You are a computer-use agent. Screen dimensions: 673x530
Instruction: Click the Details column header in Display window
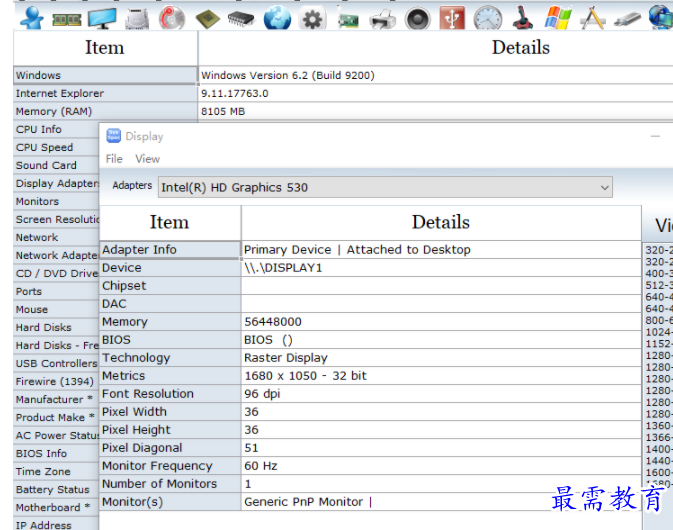(x=441, y=223)
